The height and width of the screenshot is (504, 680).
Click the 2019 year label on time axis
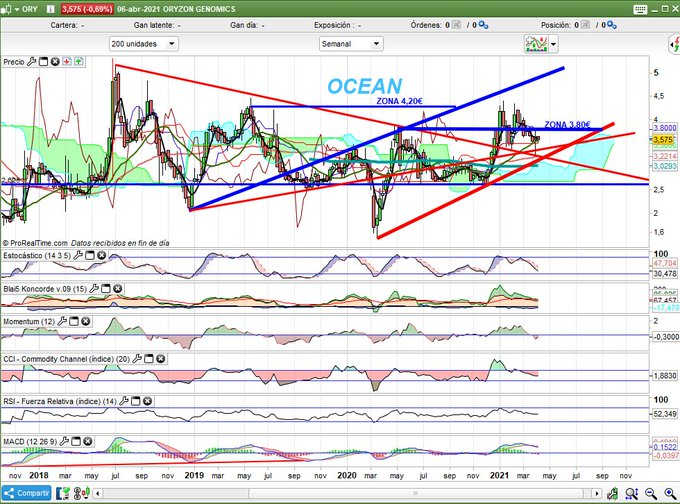pyautogui.click(x=194, y=475)
